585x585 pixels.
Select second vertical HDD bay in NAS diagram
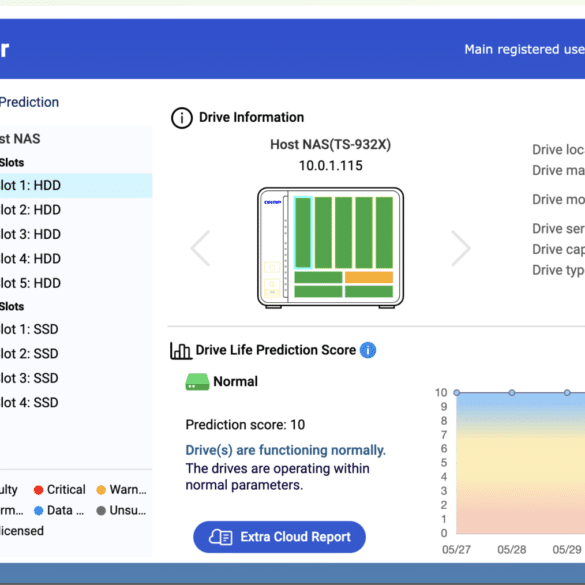click(323, 232)
